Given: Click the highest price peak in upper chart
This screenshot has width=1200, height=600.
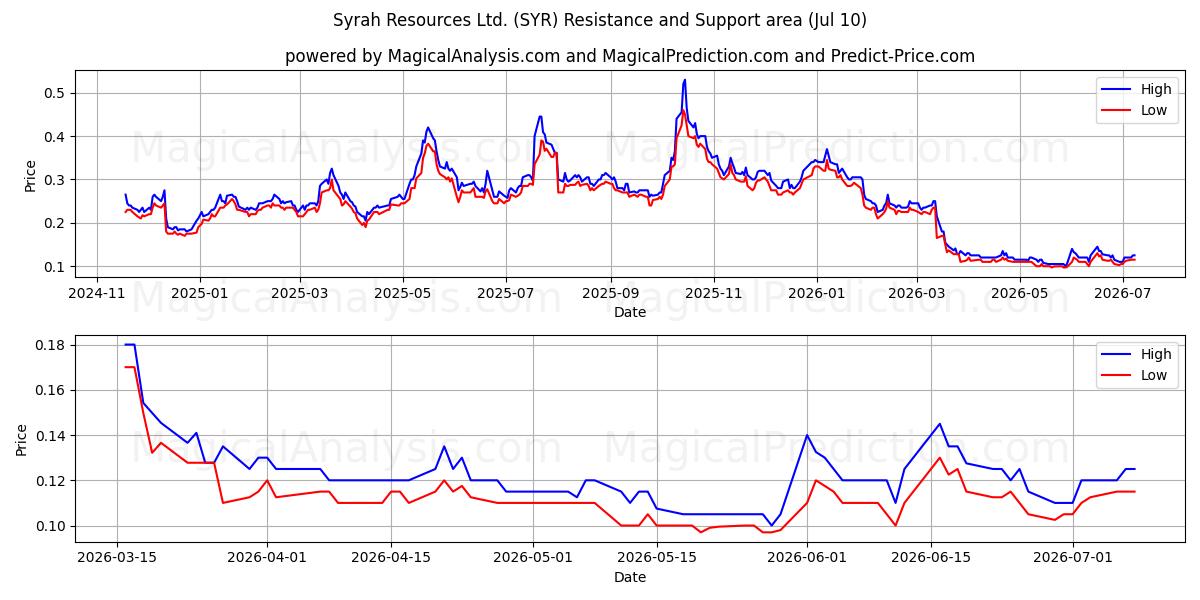Looking at the screenshot, I should tap(685, 80).
